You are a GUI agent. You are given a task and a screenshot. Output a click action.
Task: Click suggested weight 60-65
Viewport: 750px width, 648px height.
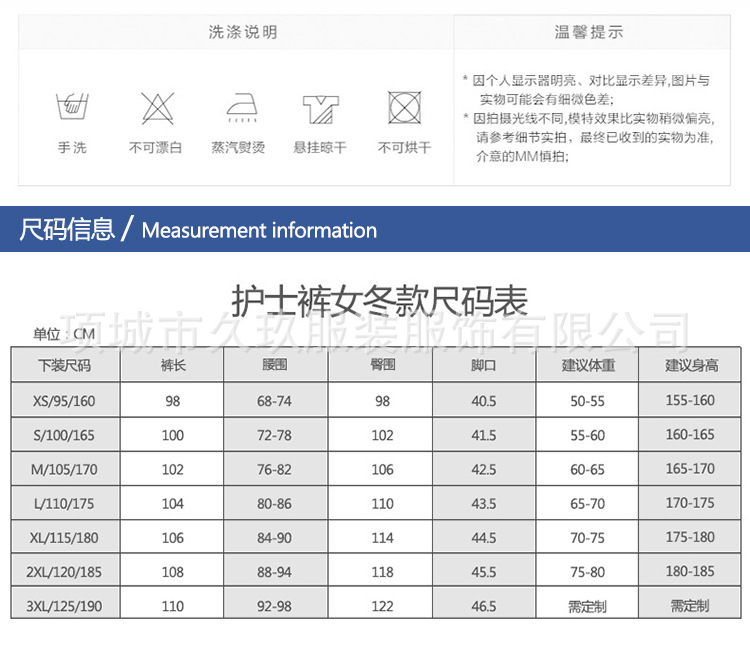click(x=587, y=470)
